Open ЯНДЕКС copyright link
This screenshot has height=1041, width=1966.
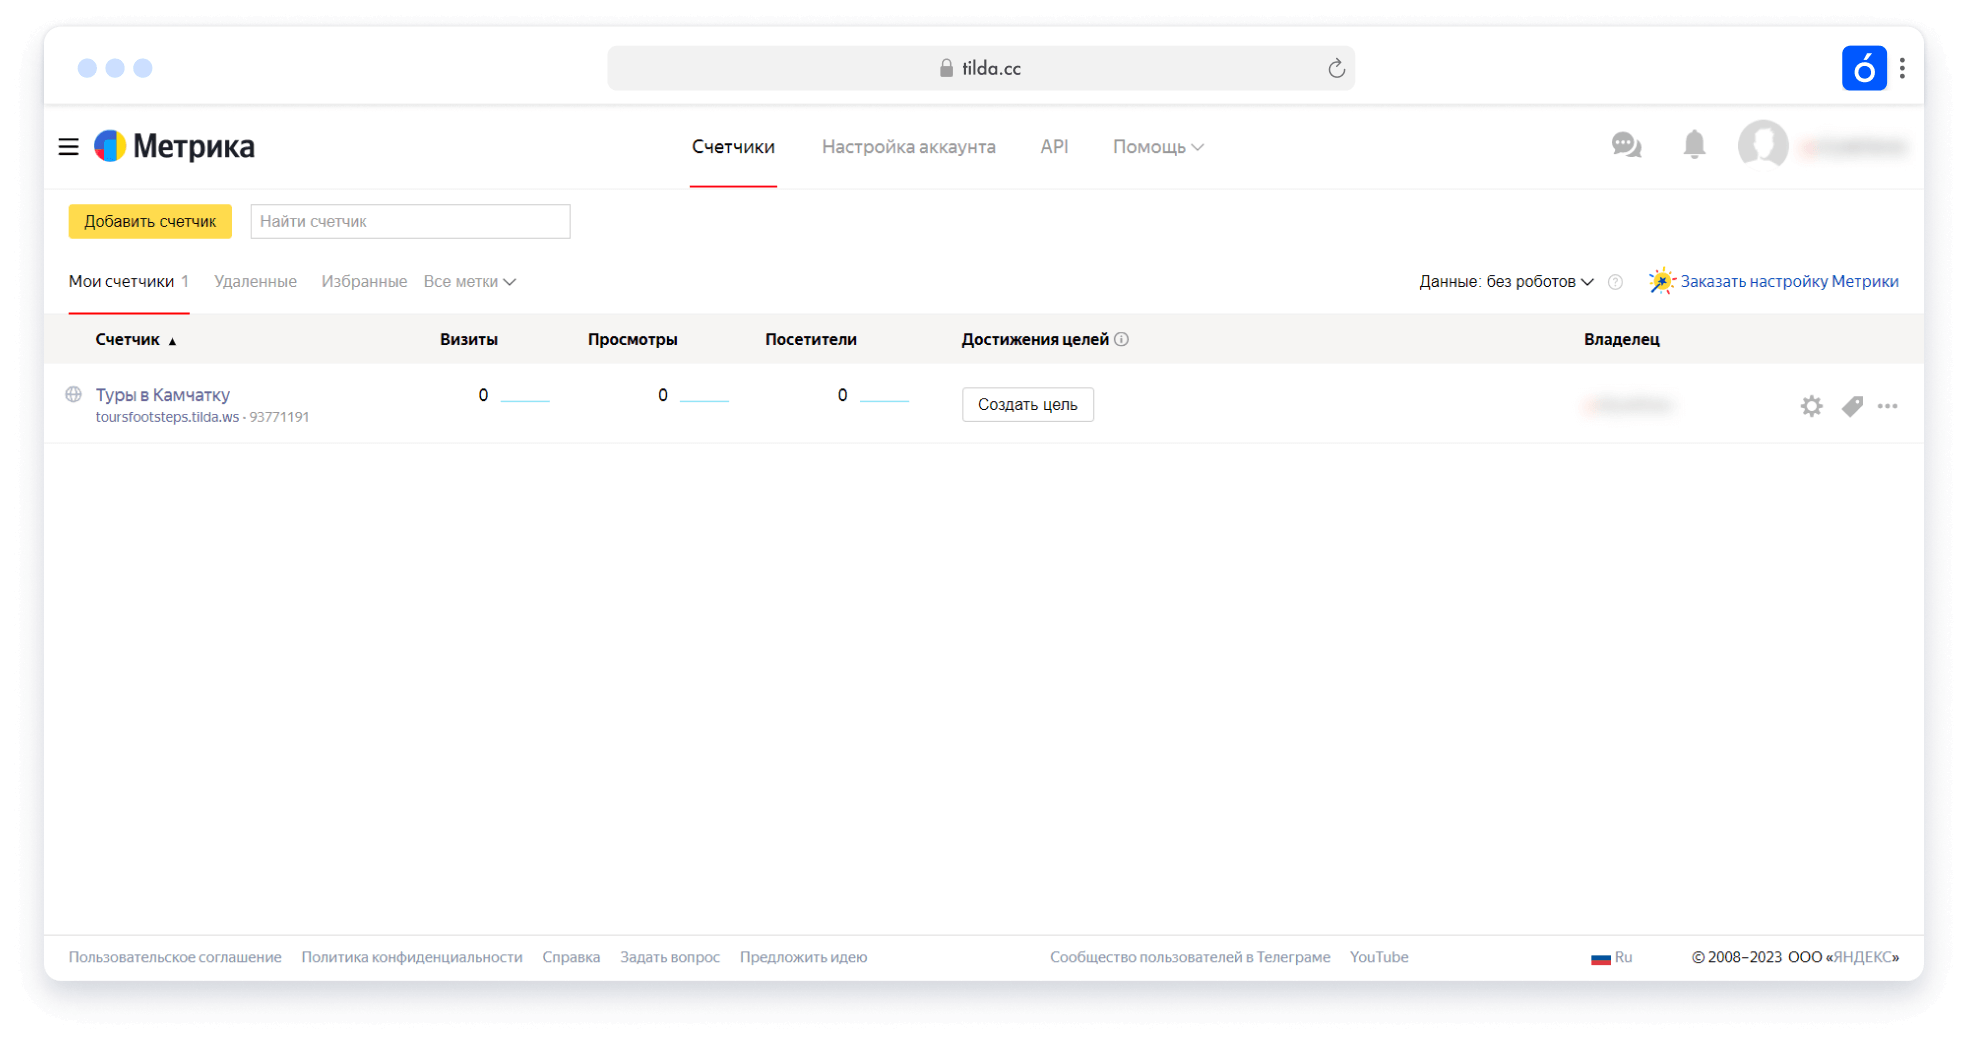pyautogui.click(x=1862, y=957)
